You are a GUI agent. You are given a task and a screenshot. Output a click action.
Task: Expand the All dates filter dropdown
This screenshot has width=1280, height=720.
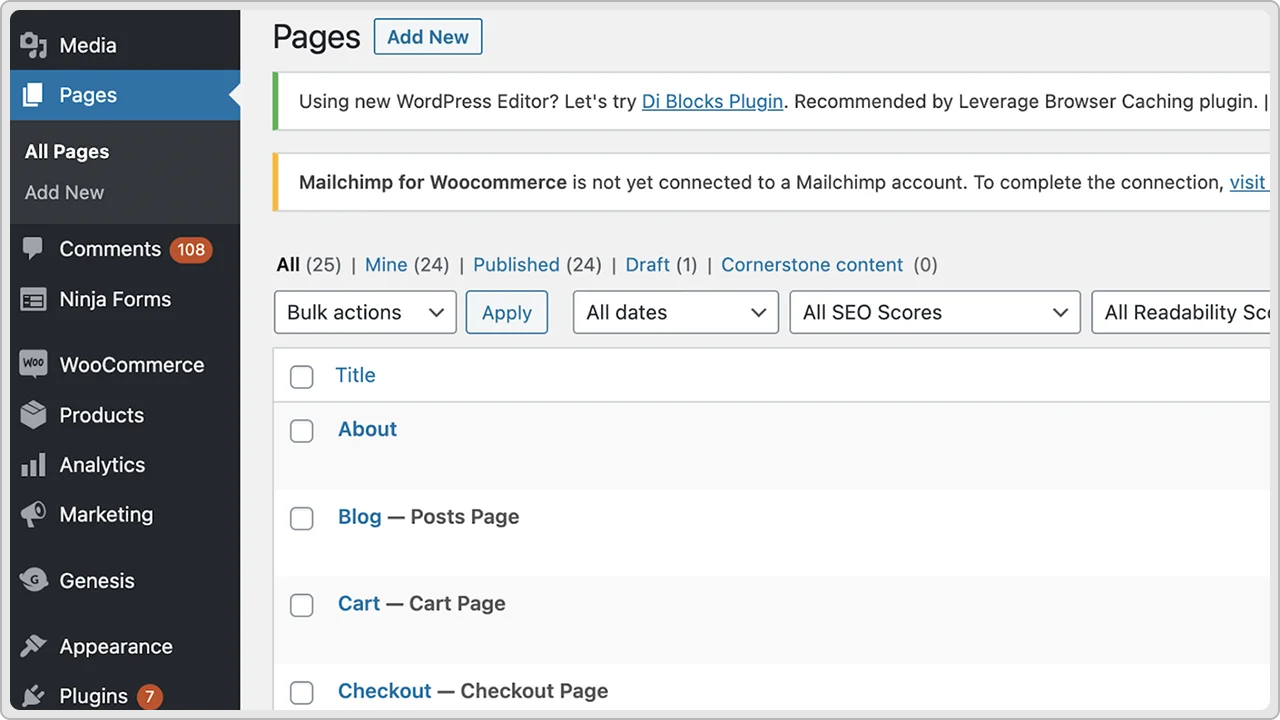tap(675, 312)
